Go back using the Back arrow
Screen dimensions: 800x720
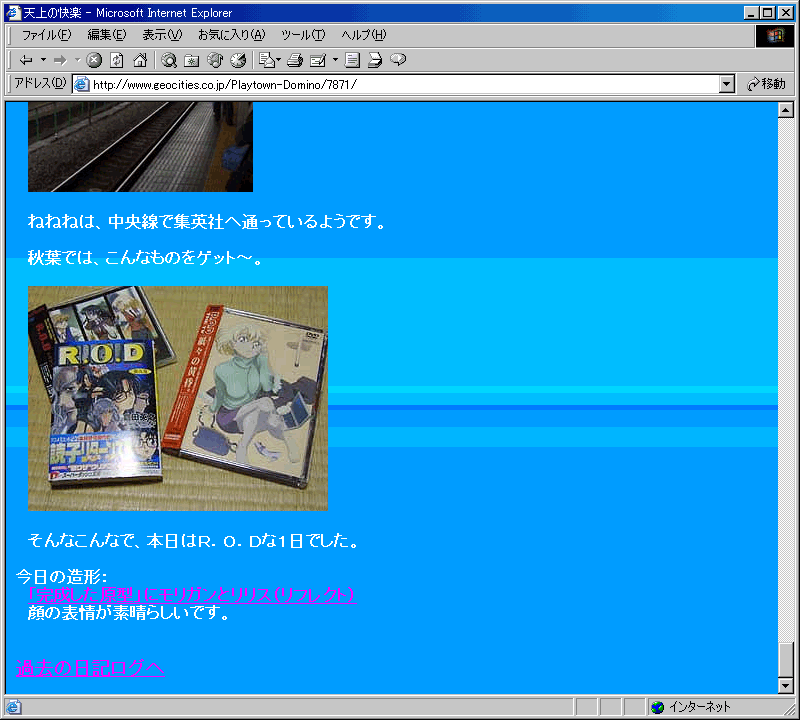tap(26, 60)
